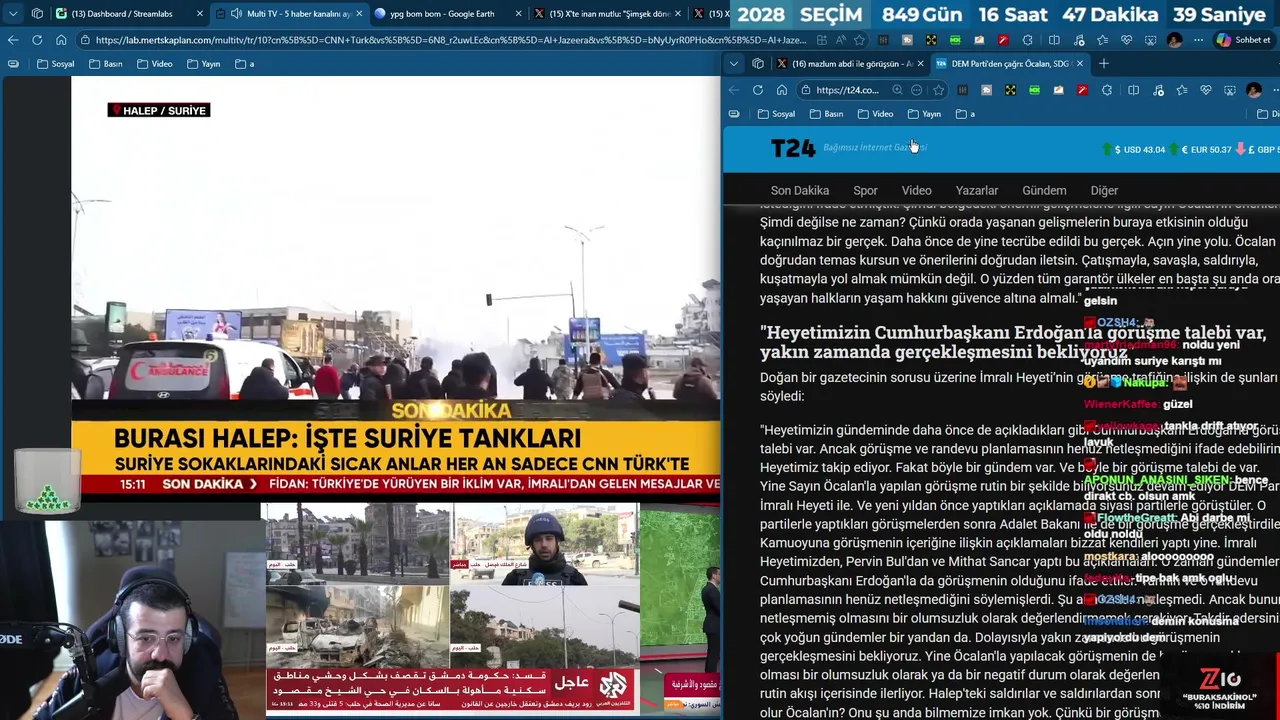Open zoom magnifier icon in T24 address bar

[897, 90]
